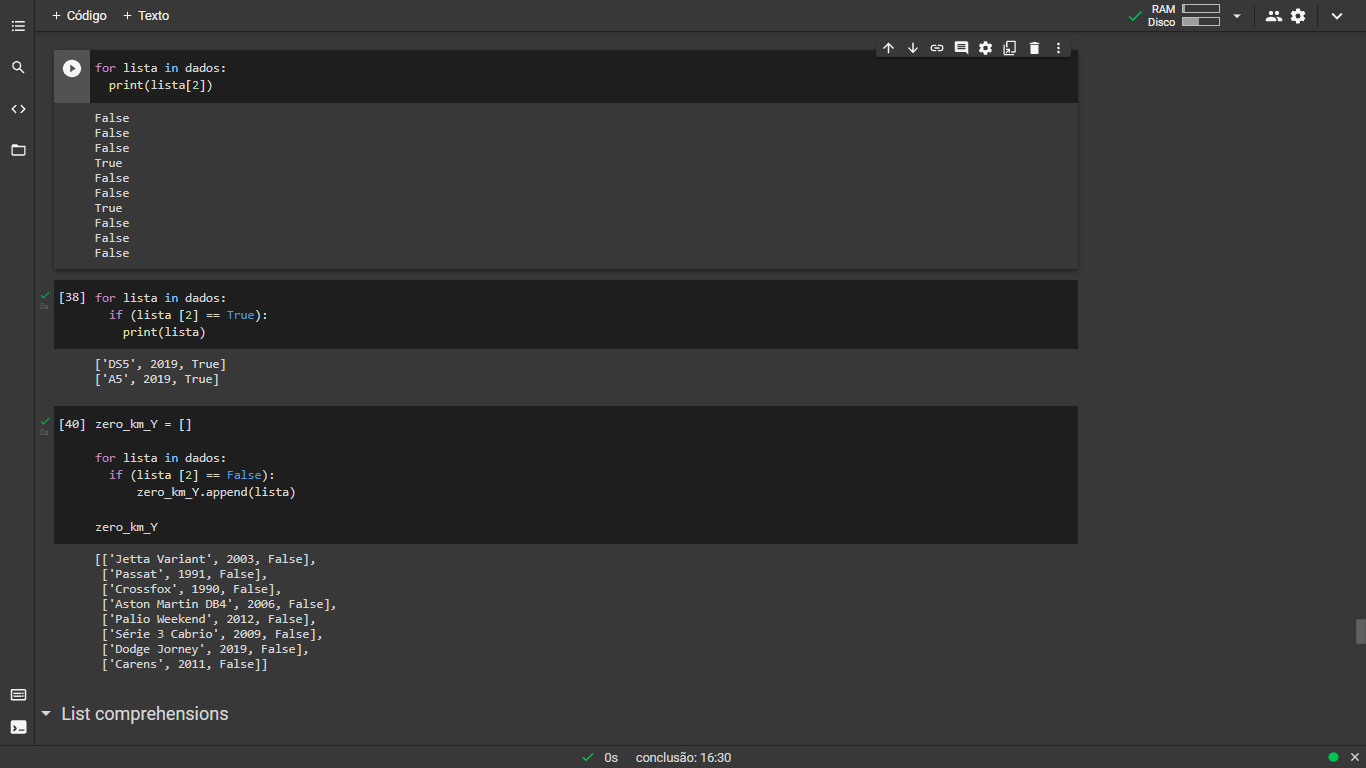Open the terminal panel icon
Screen dimensions: 1366x768
(18, 727)
